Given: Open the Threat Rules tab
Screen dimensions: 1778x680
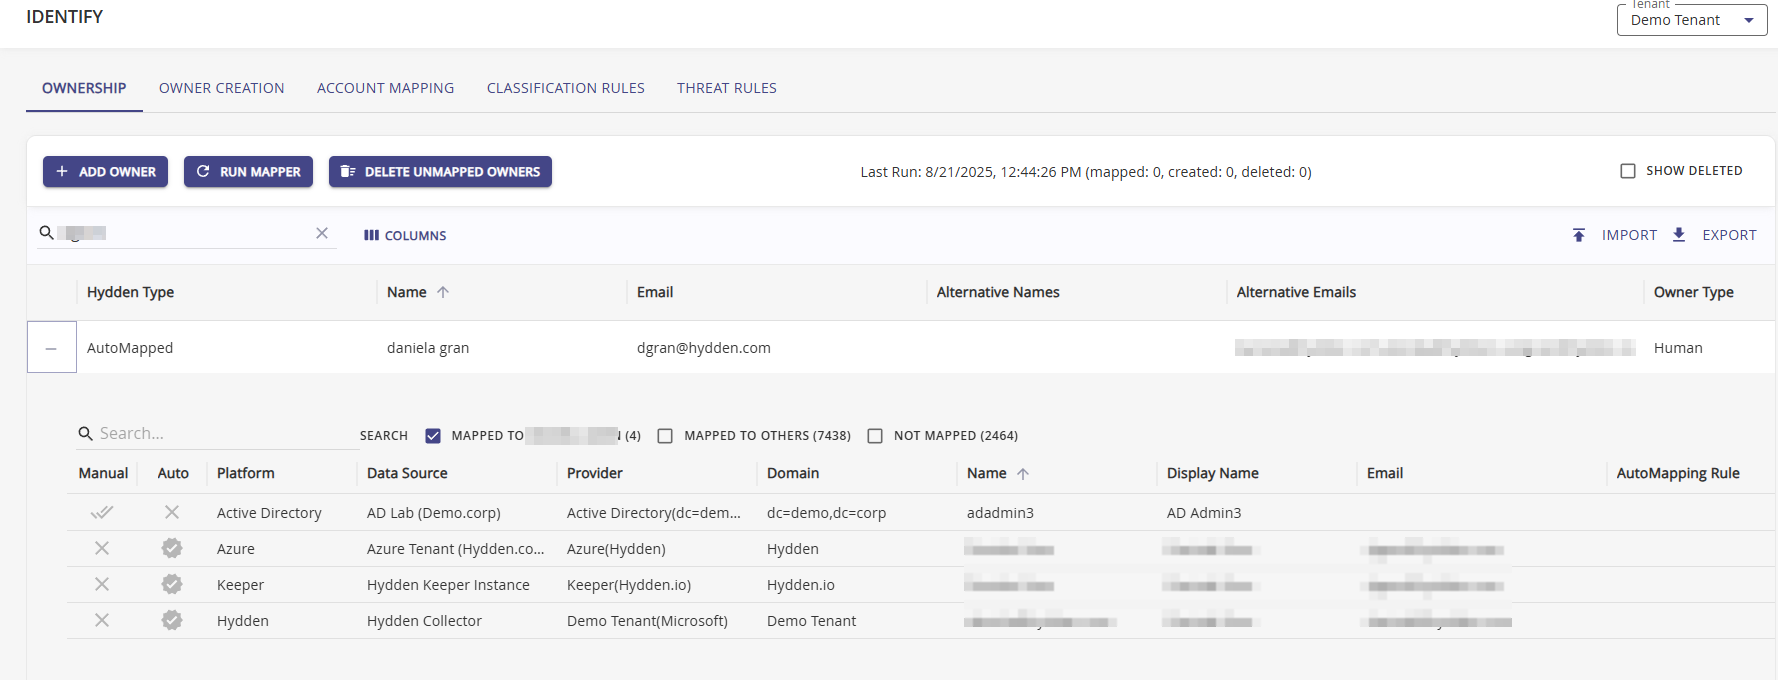Looking at the screenshot, I should click(726, 88).
